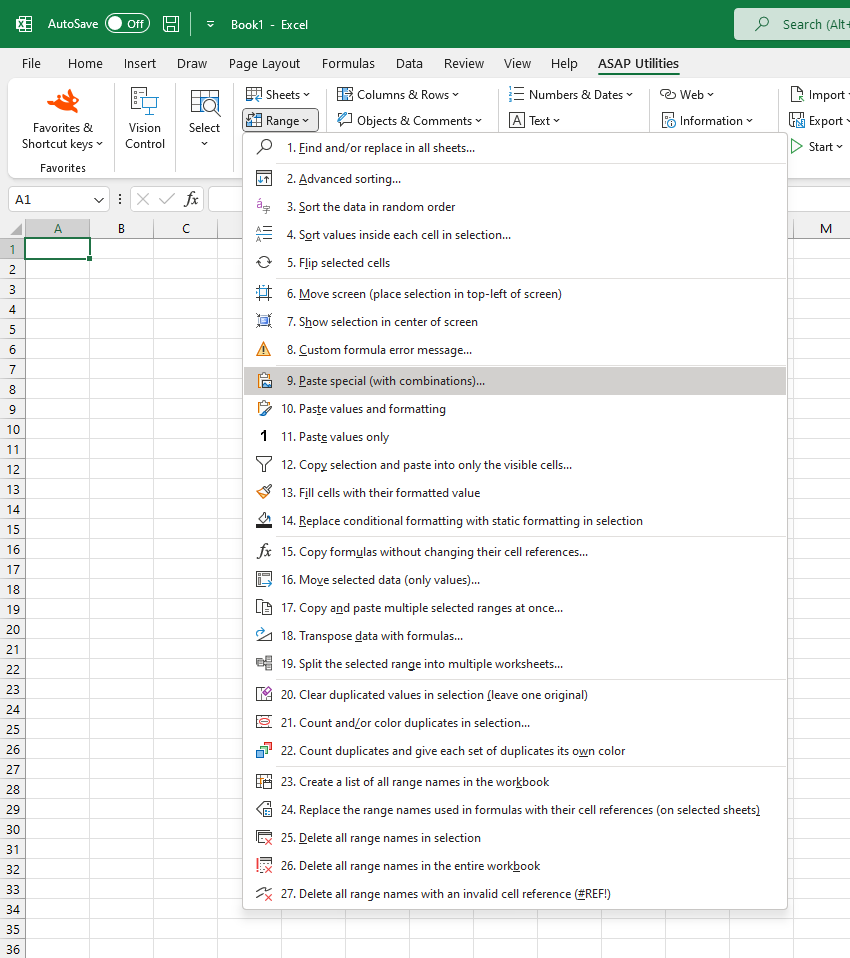Click the Paste special clipboard icon
The width and height of the screenshot is (850, 958).
264,381
